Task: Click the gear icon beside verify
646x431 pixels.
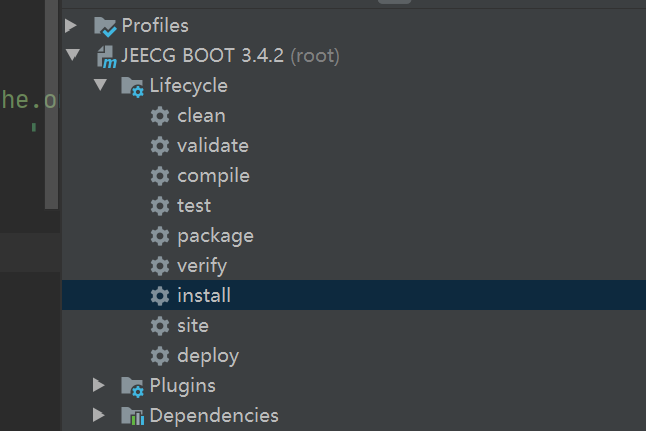Action: (x=160, y=266)
